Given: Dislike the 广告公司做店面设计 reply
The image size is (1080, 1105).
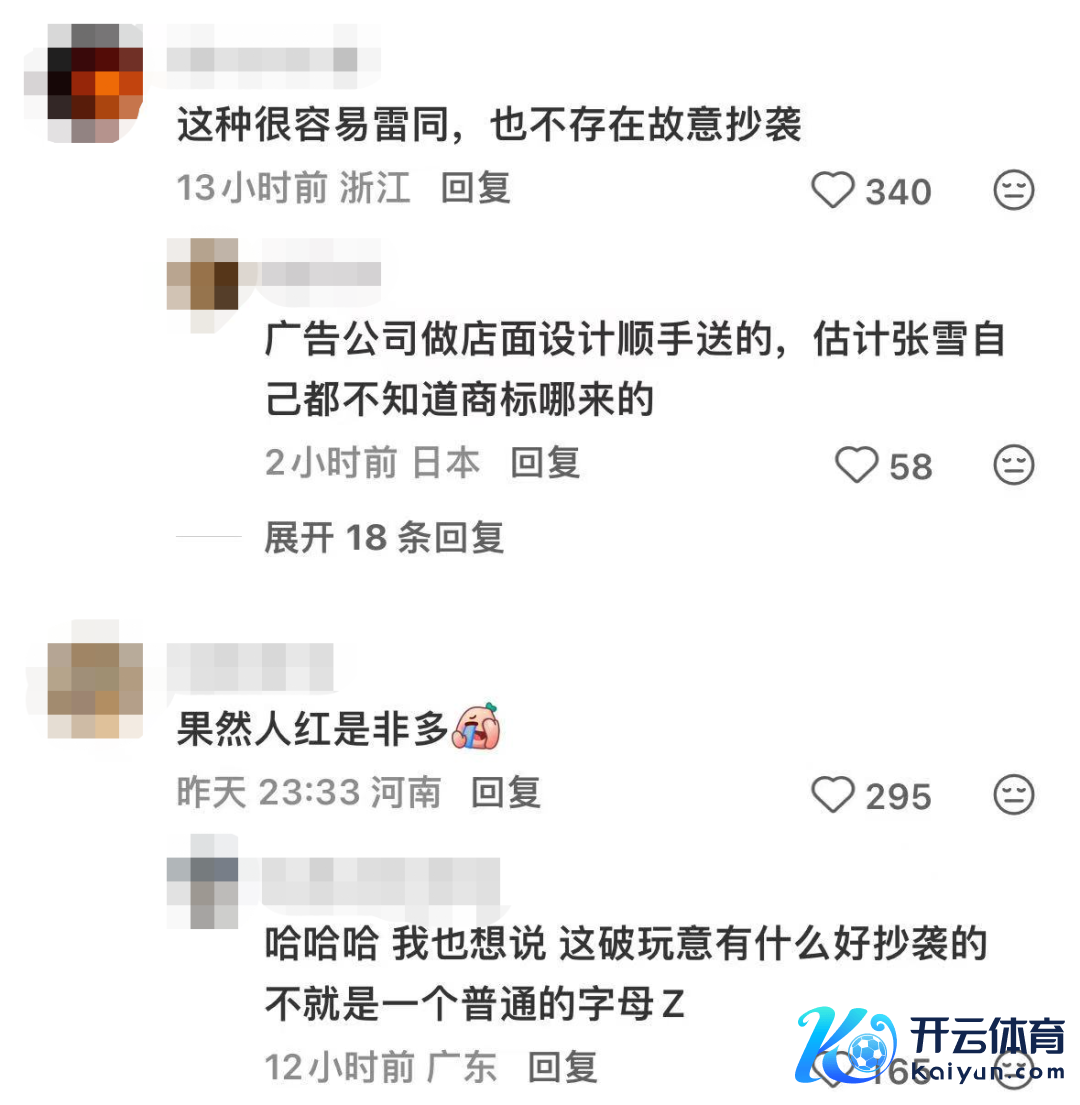Looking at the screenshot, I should pos(1013,465).
